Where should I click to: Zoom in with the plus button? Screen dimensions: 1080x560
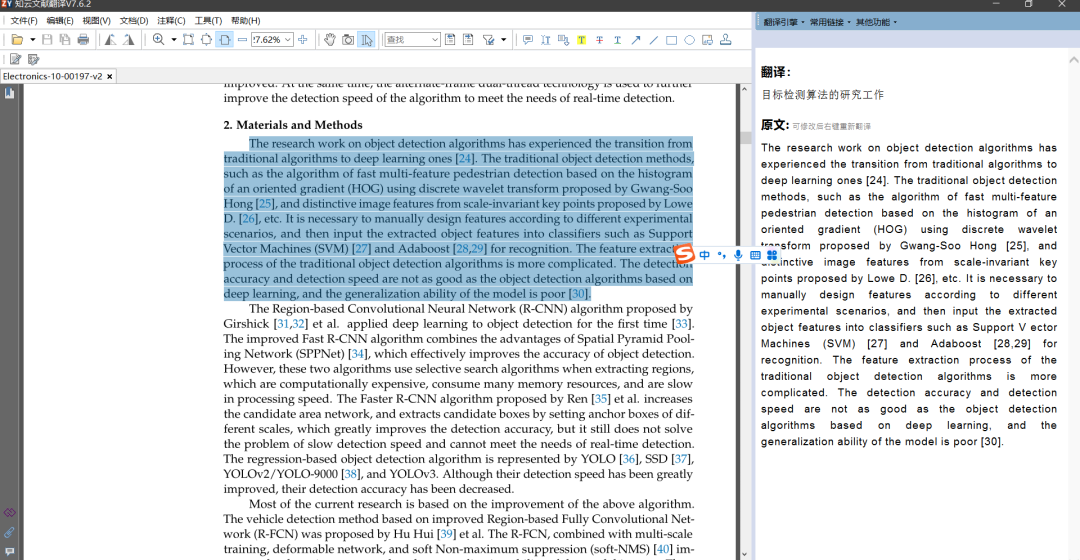click(x=302, y=40)
